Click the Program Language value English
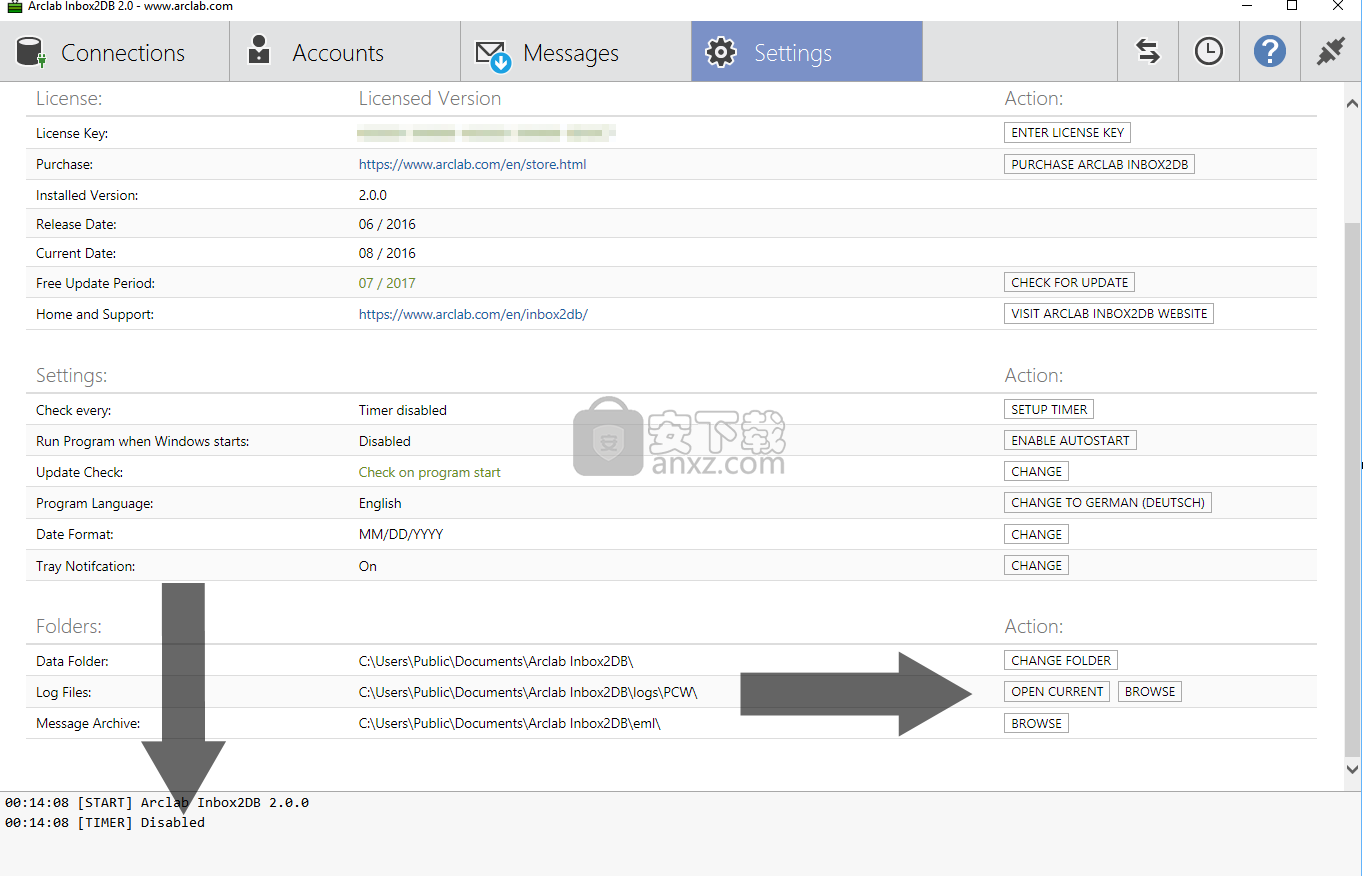This screenshot has height=876, width=1363. (380, 503)
